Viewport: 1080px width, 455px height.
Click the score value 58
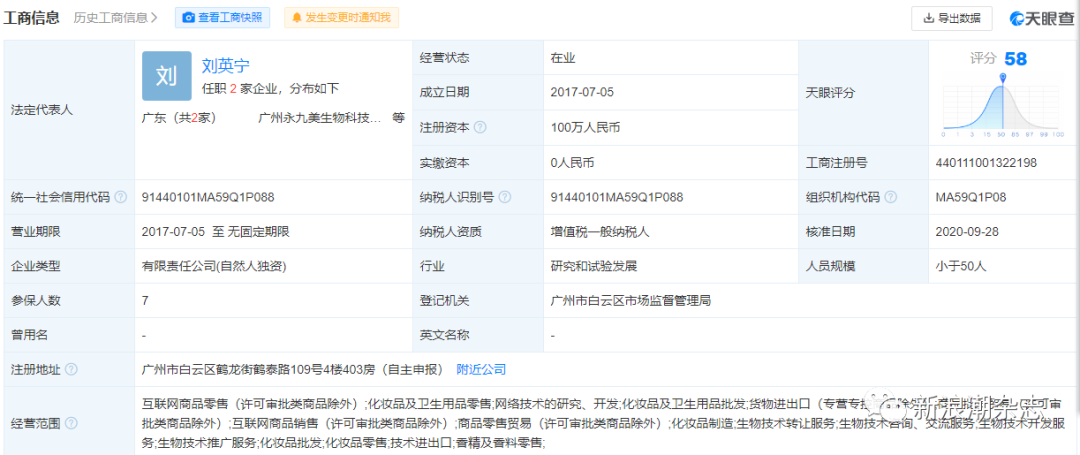click(x=1015, y=59)
